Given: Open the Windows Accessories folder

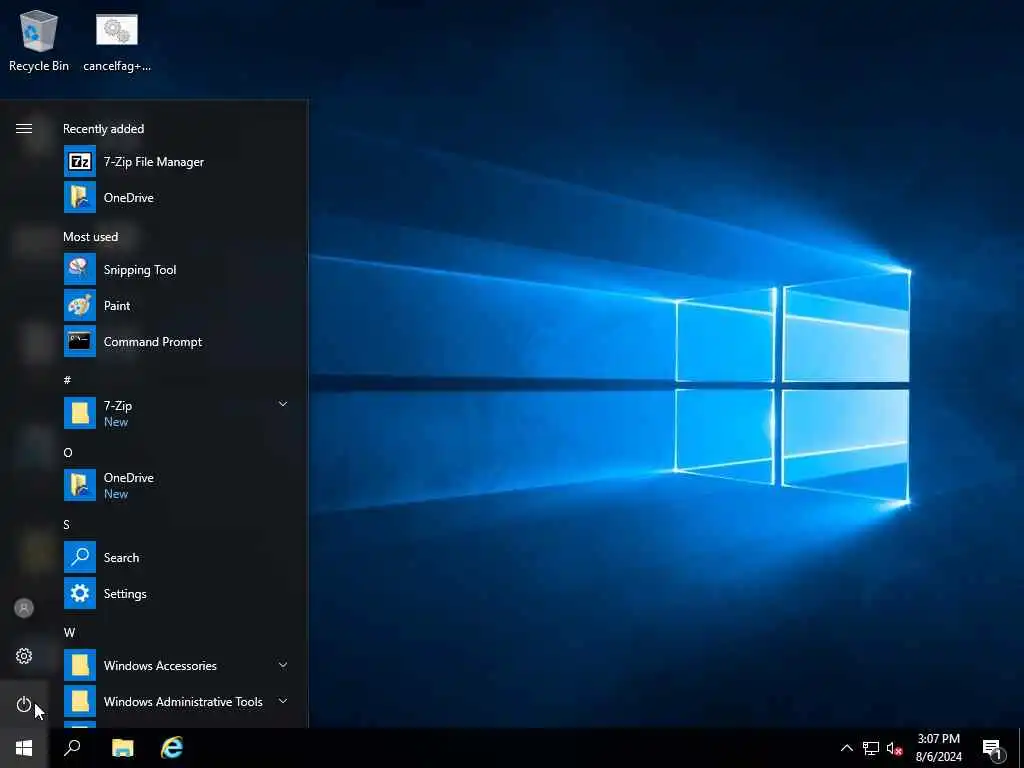Looking at the screenshot, I should (176, 665).
